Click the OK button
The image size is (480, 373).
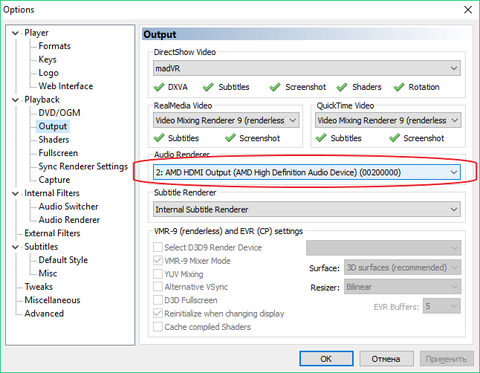point(326,359)
